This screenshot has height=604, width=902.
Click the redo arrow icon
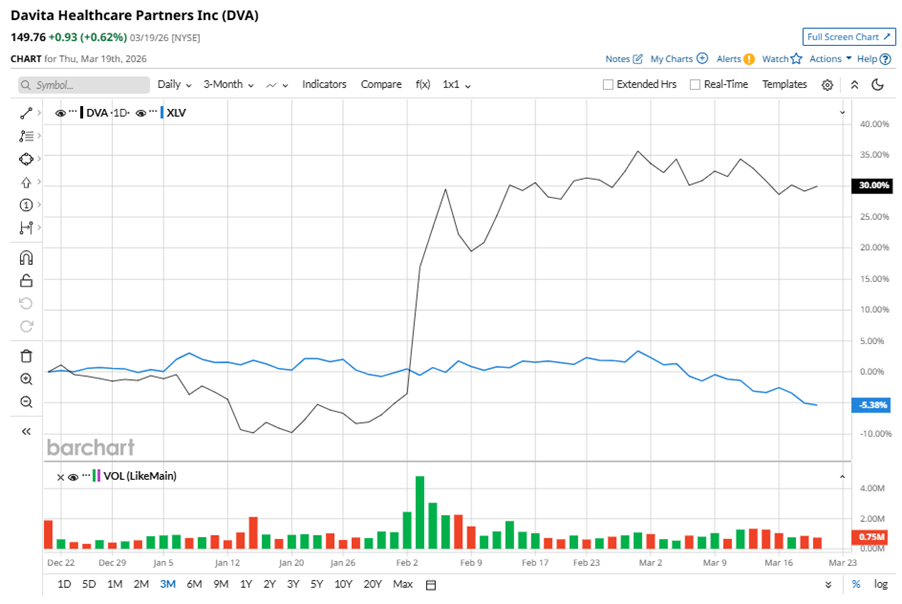[x=26, y=326]
